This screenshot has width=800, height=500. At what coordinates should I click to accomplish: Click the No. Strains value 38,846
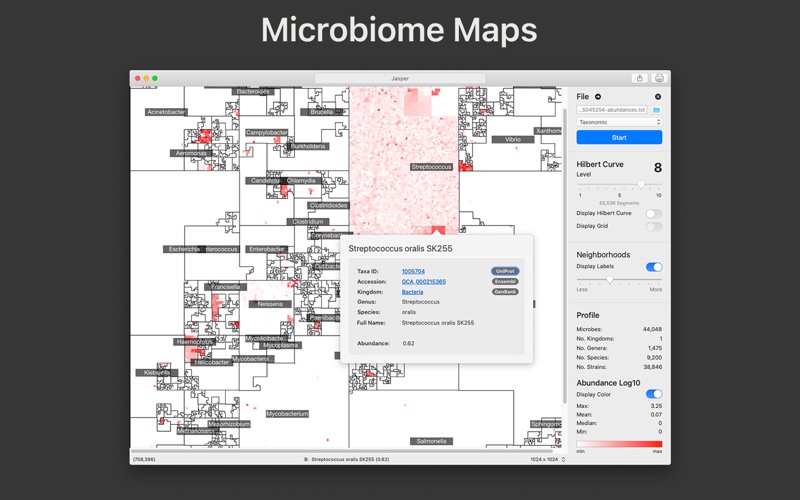pos(653,367)
